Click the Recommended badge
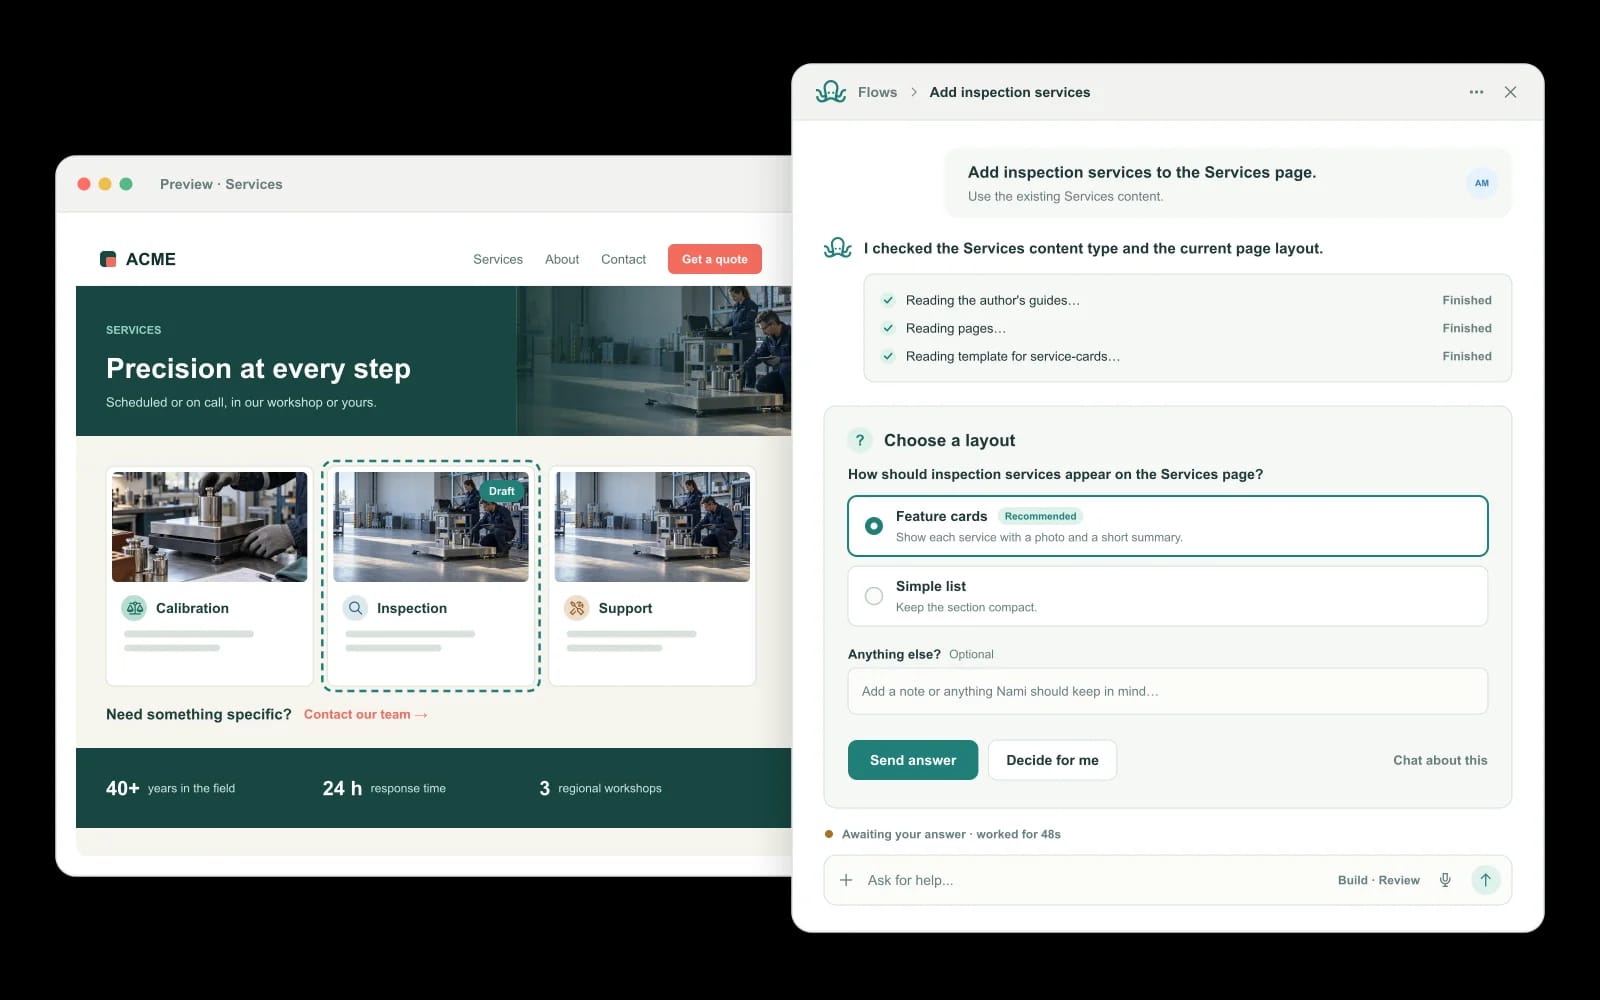Viewport: 1600px width, 1000px height. (1040, 516)
